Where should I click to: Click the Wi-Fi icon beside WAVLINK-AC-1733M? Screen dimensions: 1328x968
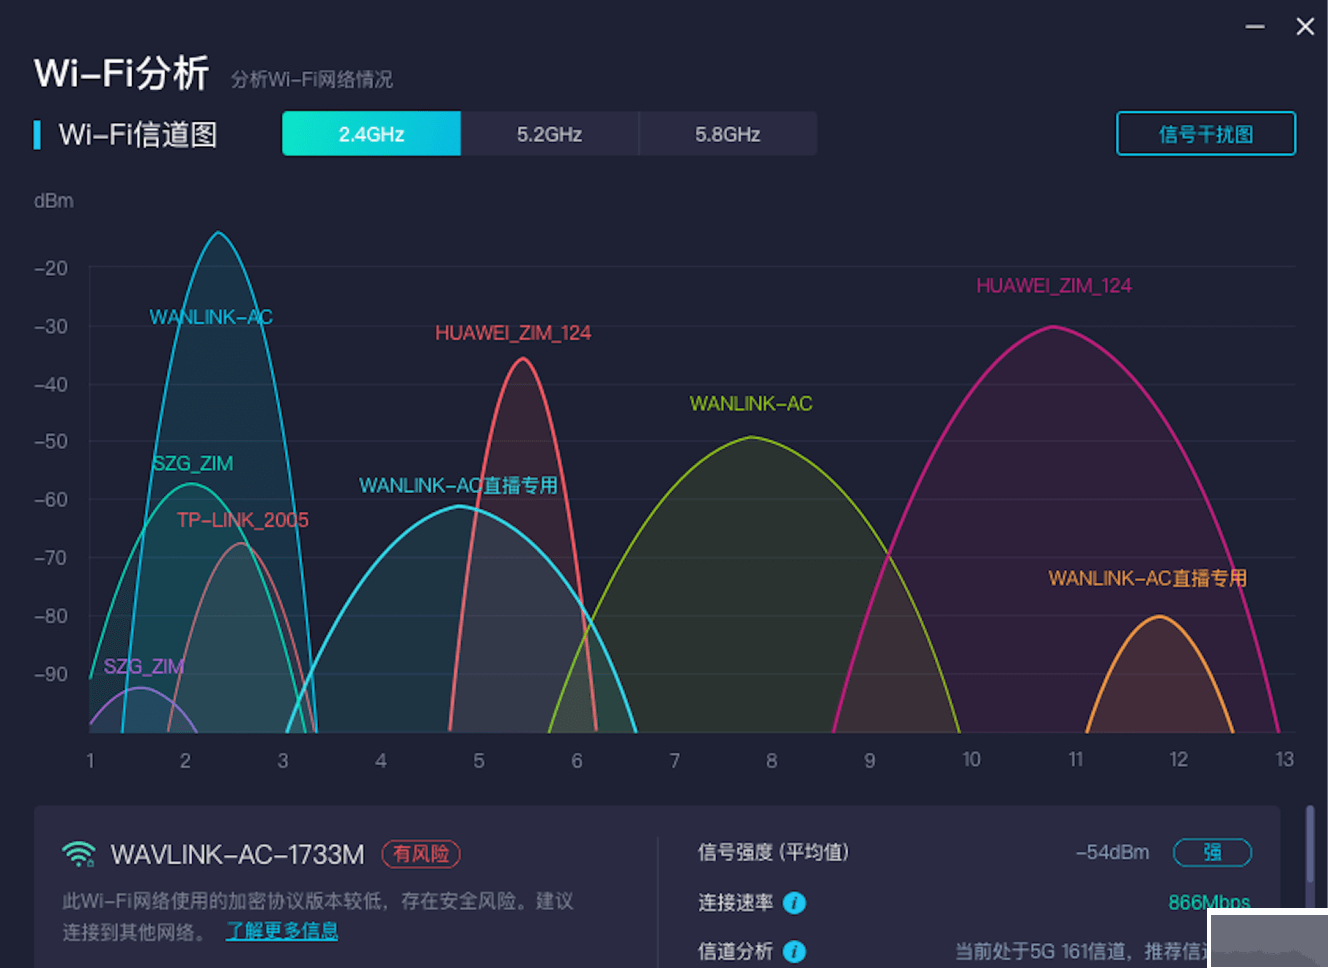[77, 855]
